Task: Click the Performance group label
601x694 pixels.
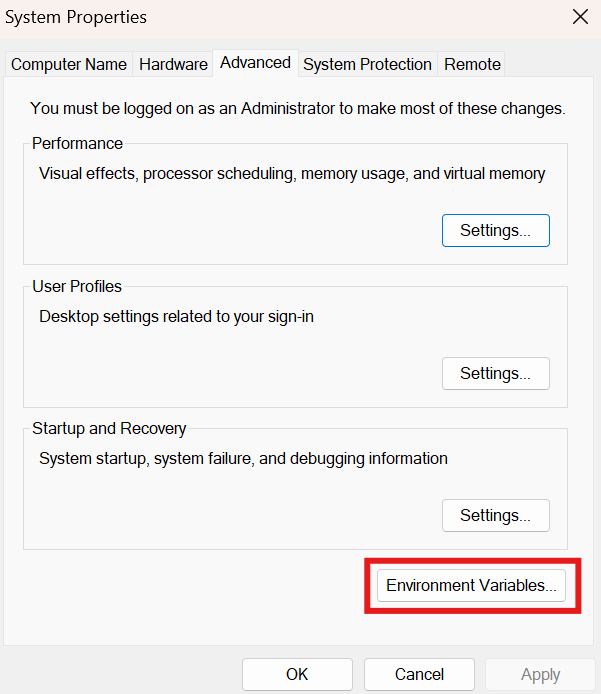Action: (x=77, y=143)
